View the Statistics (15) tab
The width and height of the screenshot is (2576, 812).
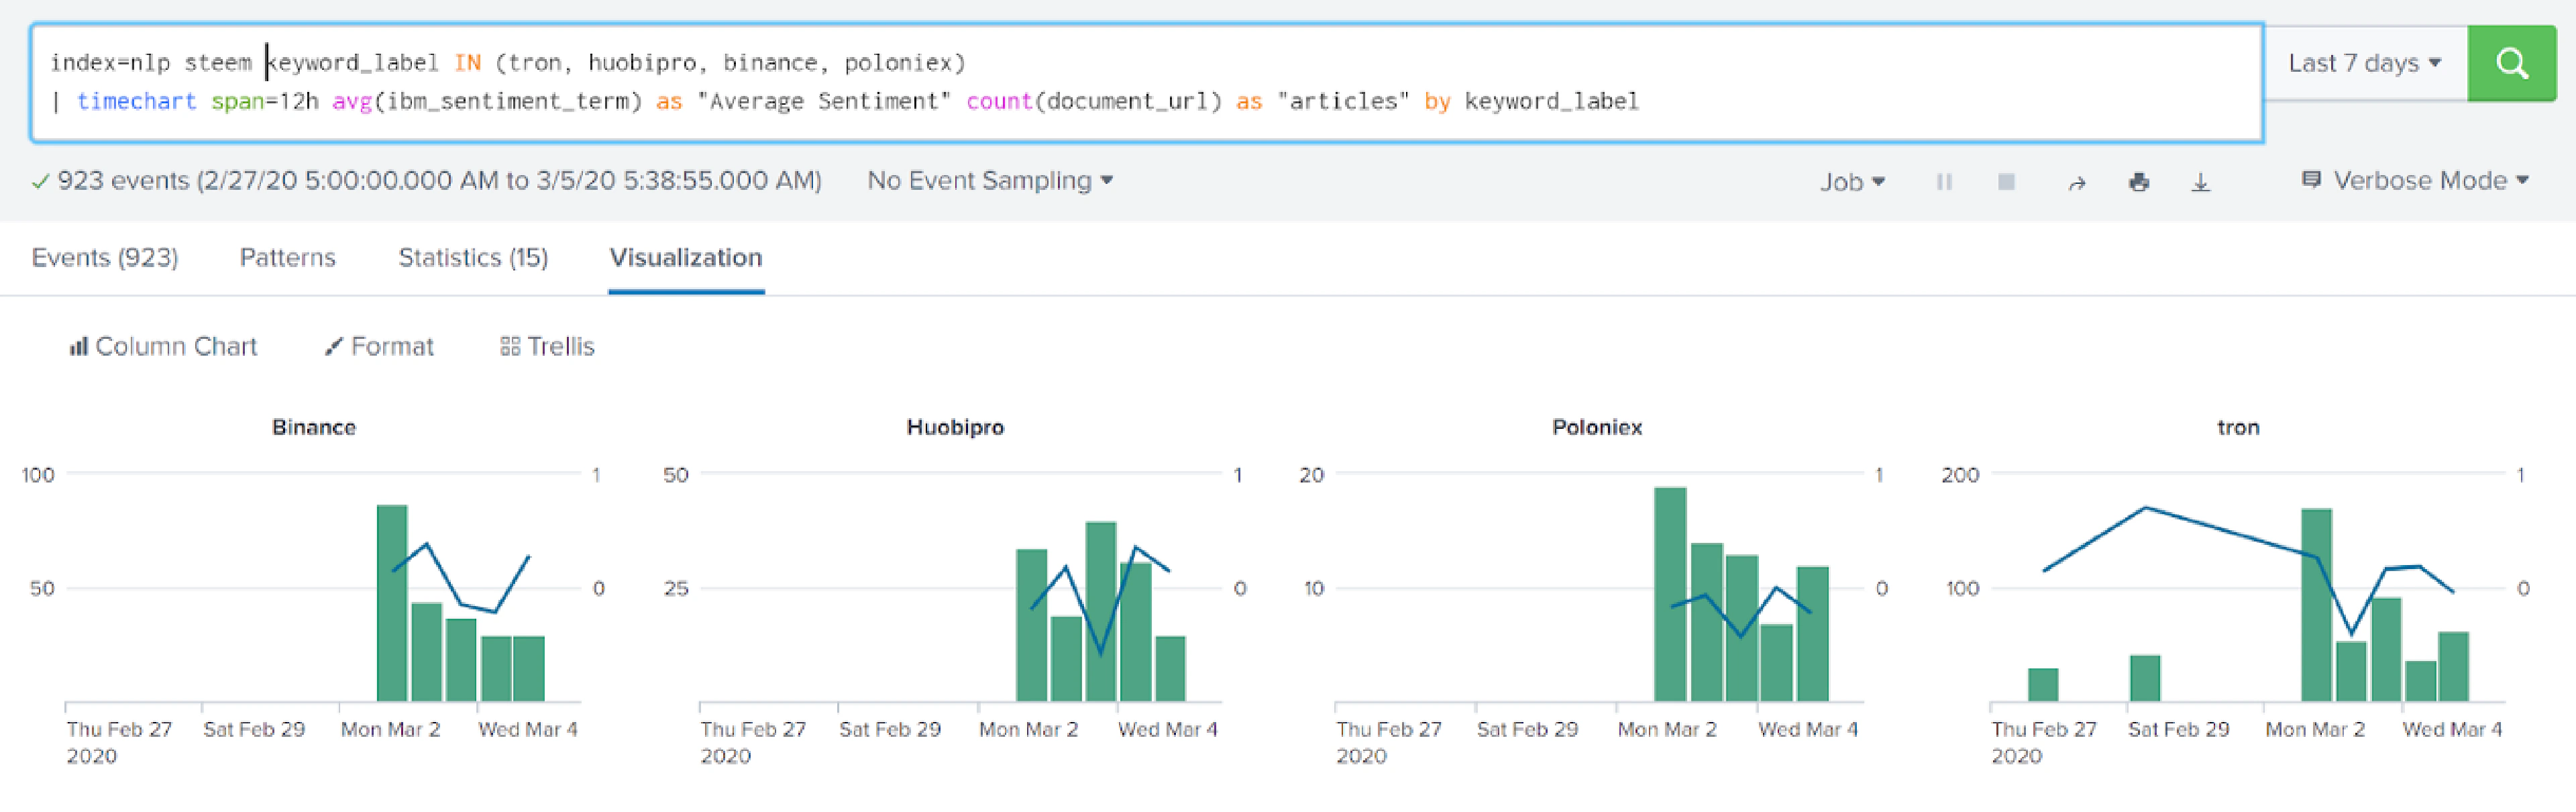pos(473,258)
